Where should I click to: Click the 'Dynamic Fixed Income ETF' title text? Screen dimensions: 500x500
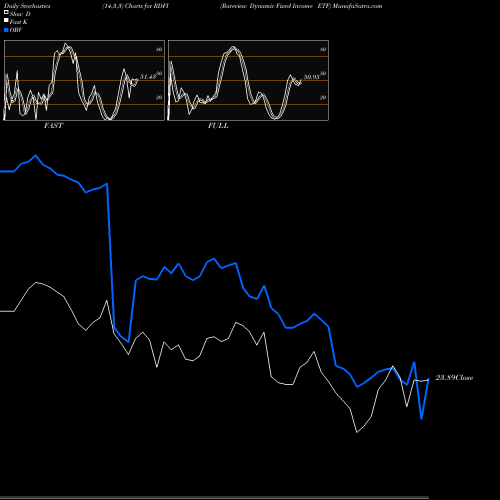pos(290,6)
